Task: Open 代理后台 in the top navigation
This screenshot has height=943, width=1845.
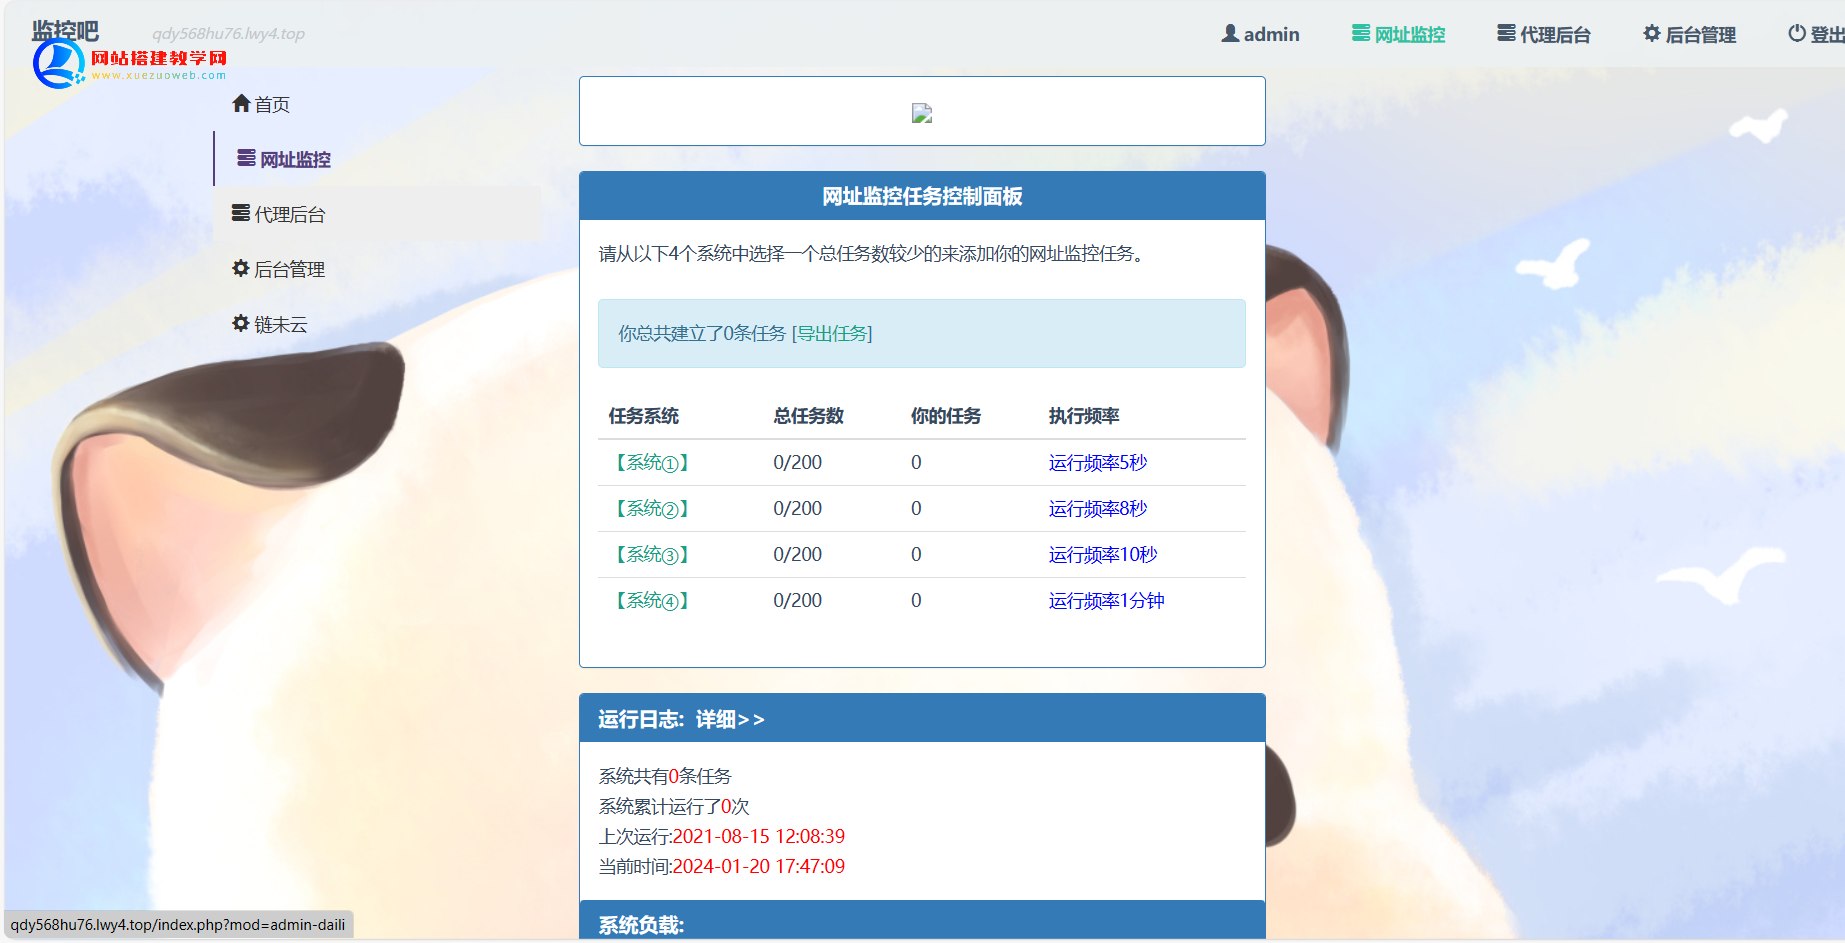Action: [1543, 34]
